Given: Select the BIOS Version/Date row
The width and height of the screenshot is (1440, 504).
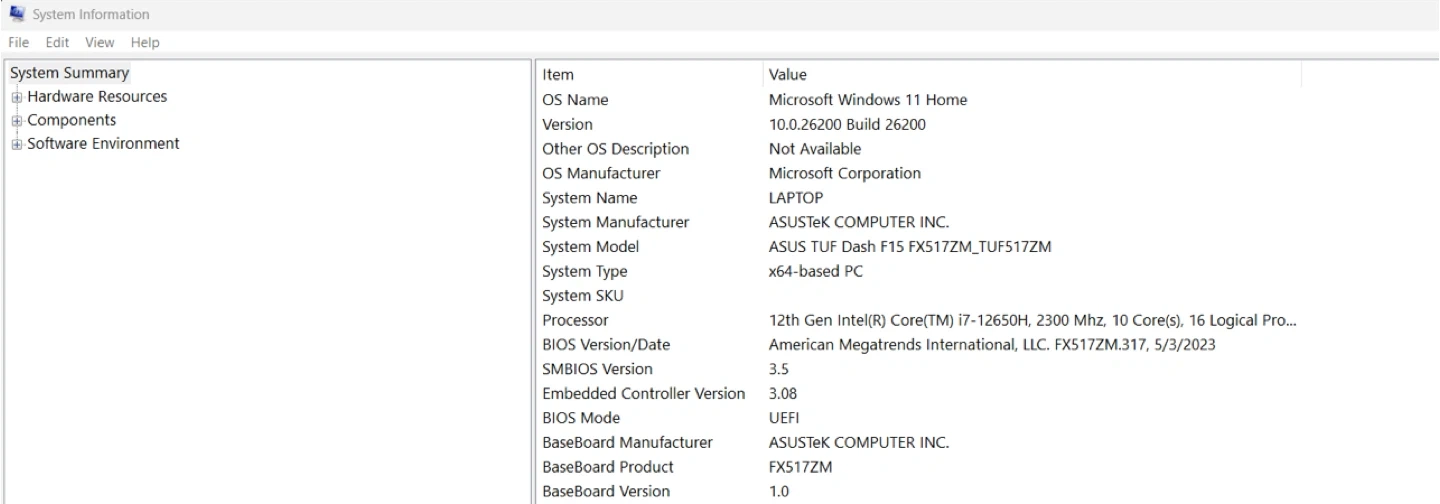Looking at the screenshot, I should 606,345.
